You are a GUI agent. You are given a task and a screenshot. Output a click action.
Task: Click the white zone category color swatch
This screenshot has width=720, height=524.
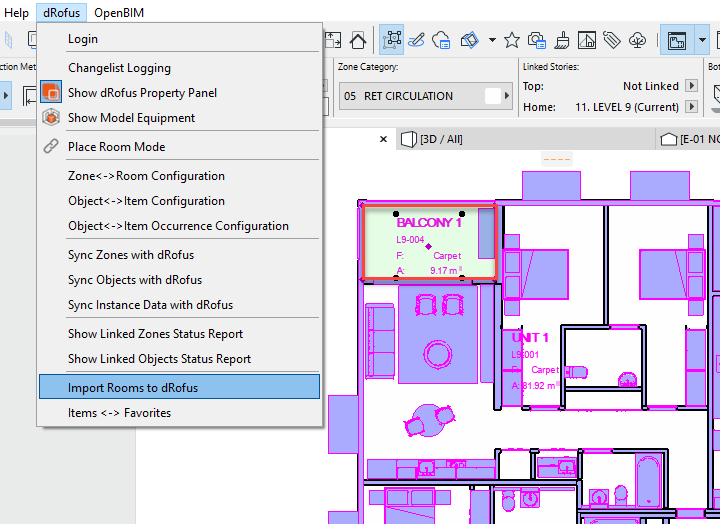(492, 96)
